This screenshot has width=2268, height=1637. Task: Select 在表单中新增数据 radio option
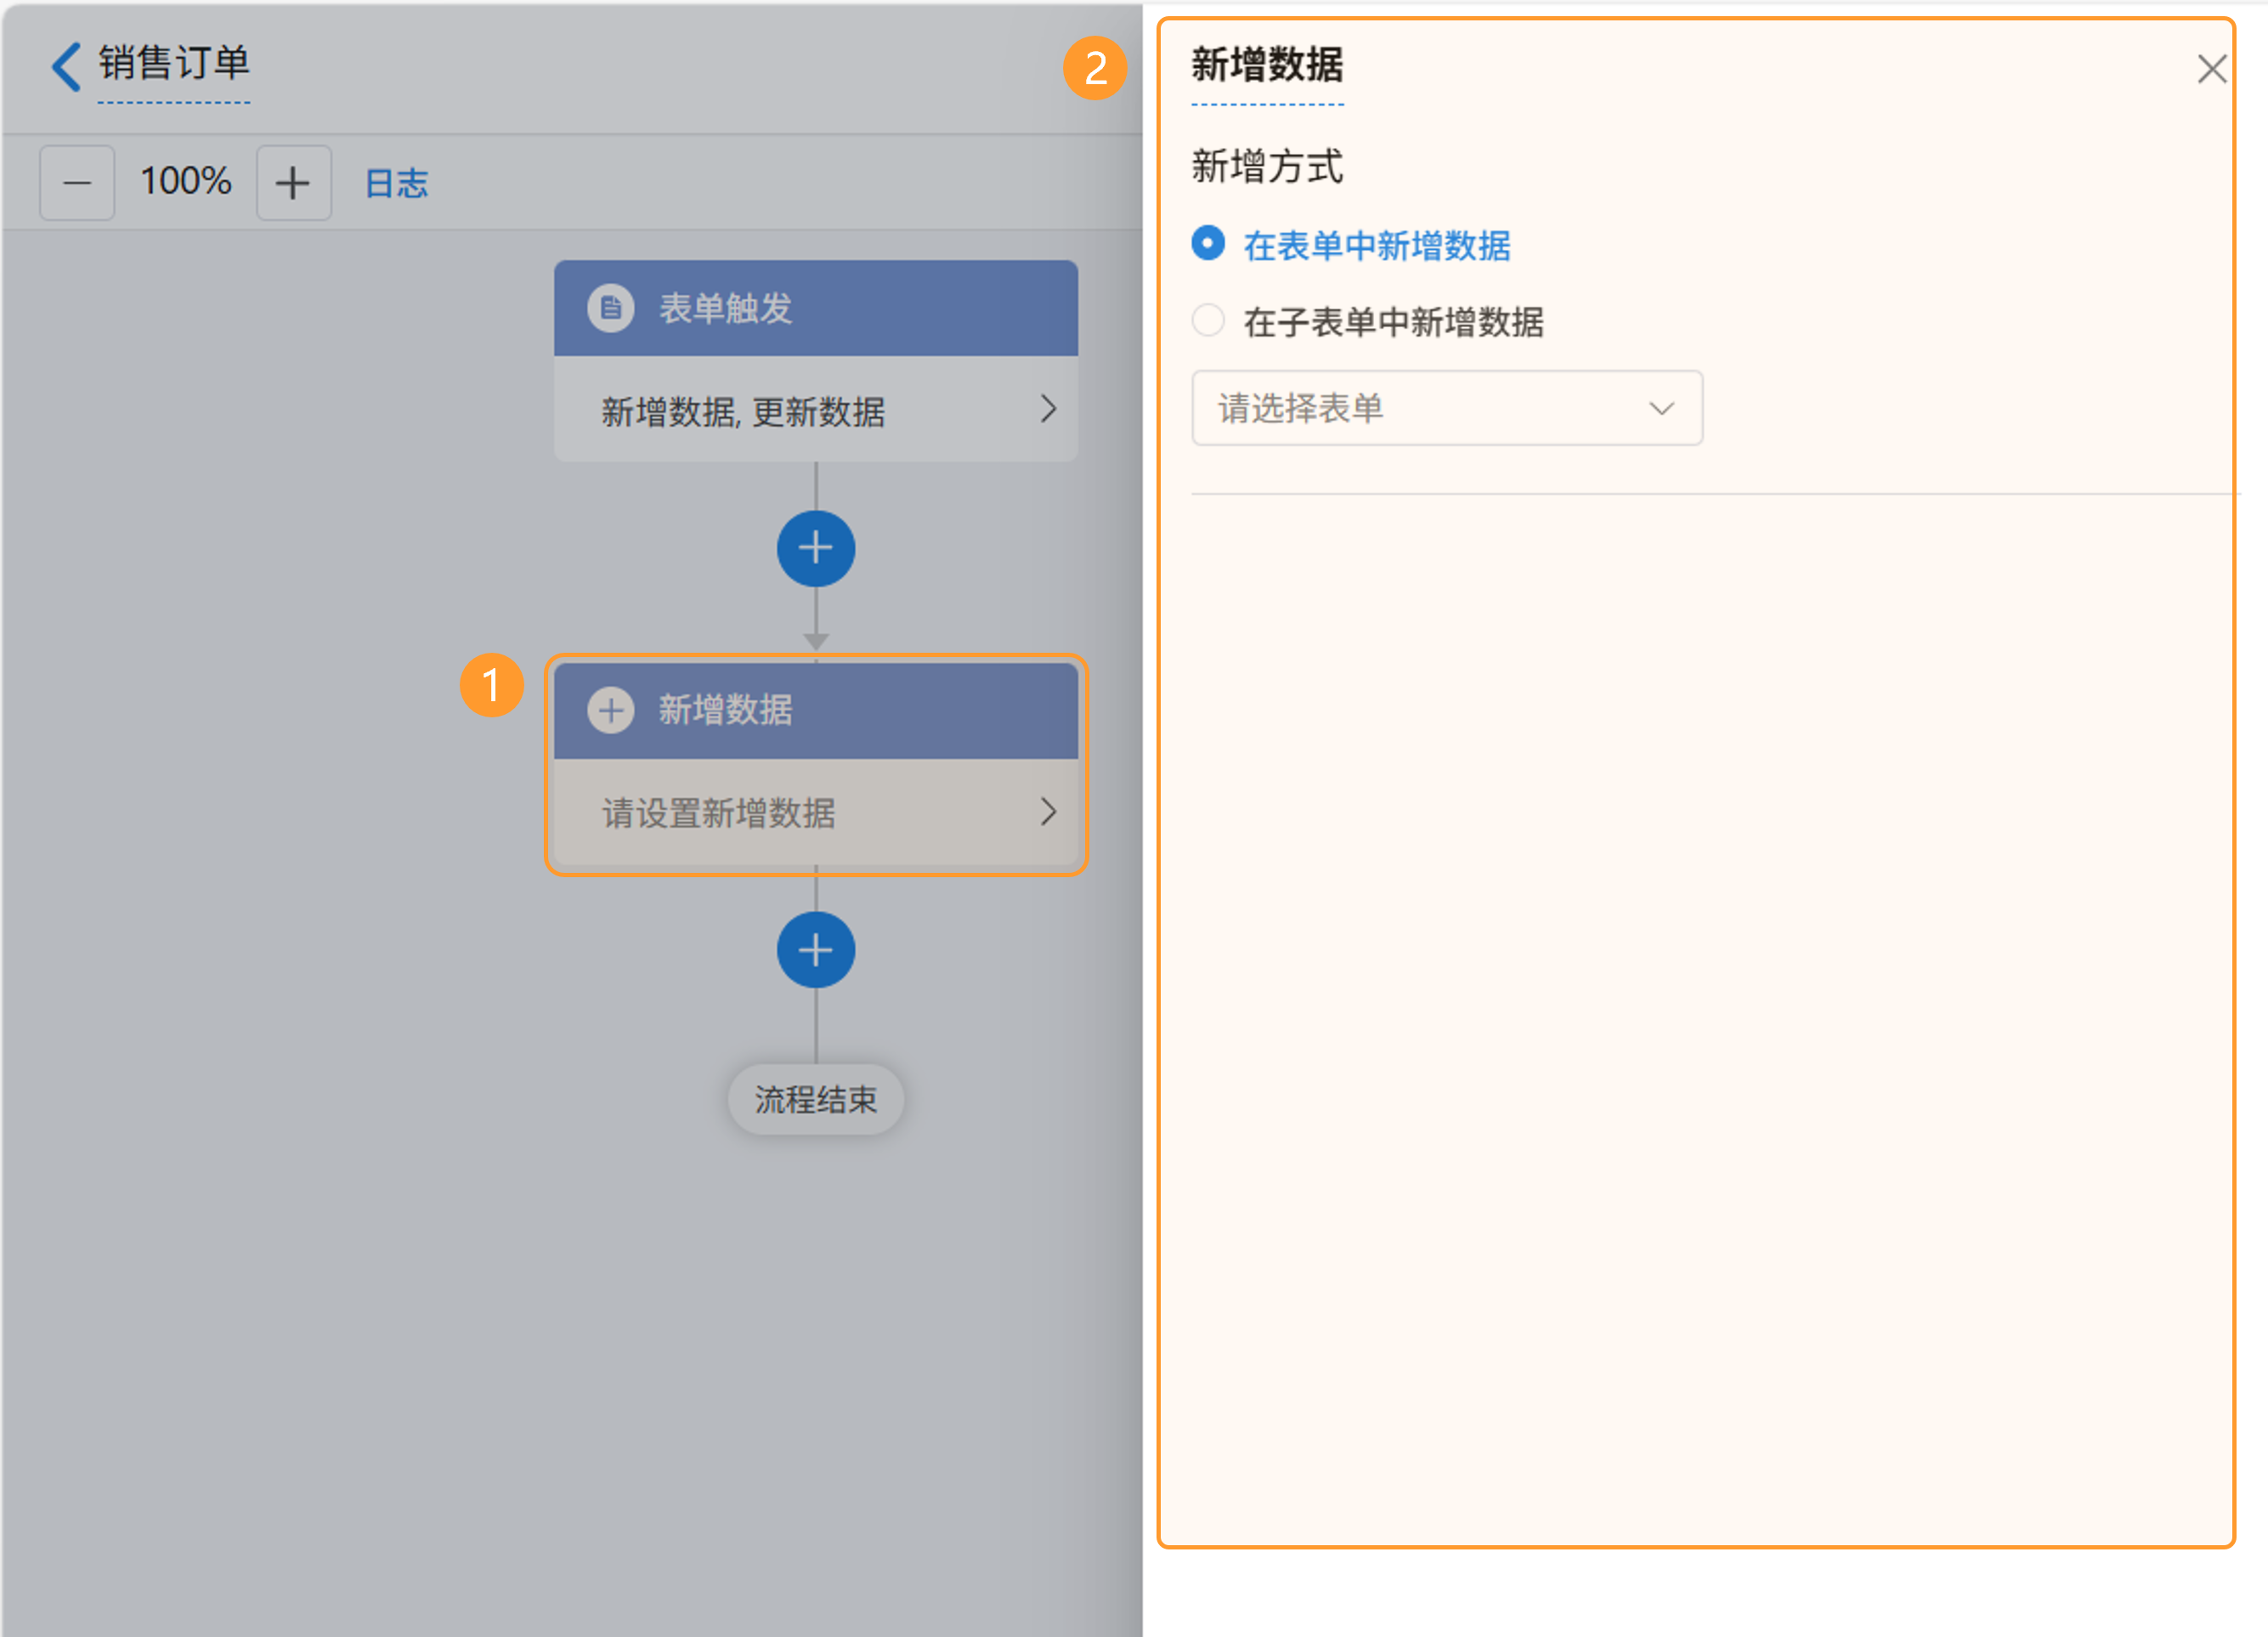1208,244
